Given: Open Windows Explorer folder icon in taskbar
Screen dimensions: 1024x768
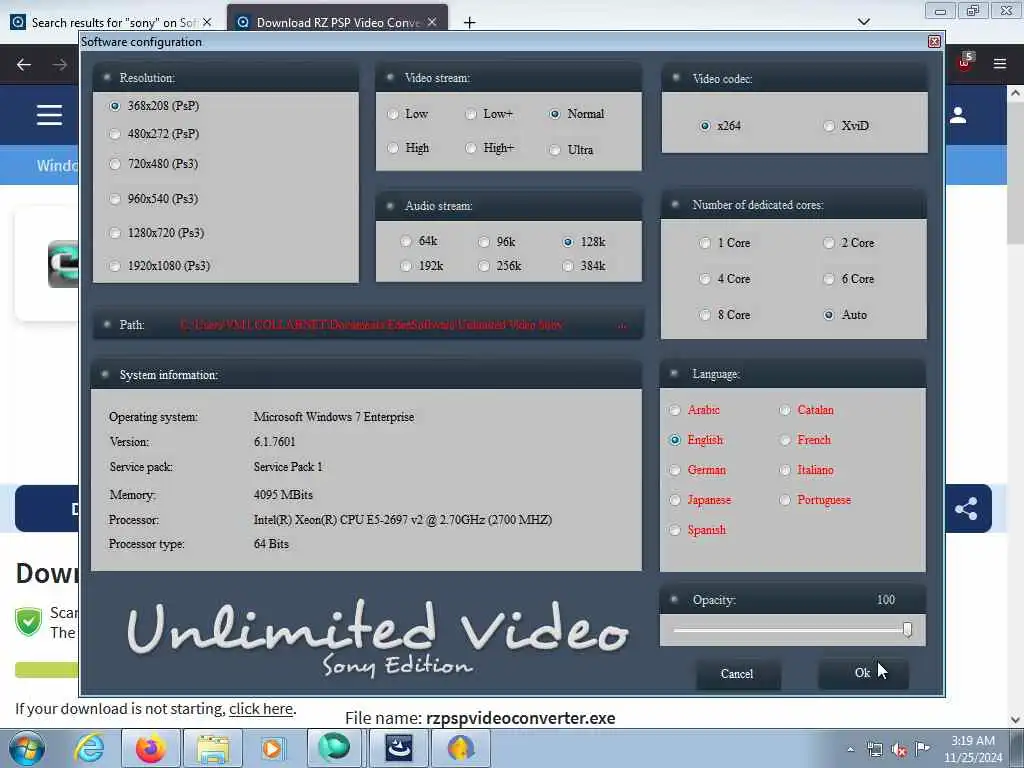Looking at the screenshot, I should tap(213, 748).
